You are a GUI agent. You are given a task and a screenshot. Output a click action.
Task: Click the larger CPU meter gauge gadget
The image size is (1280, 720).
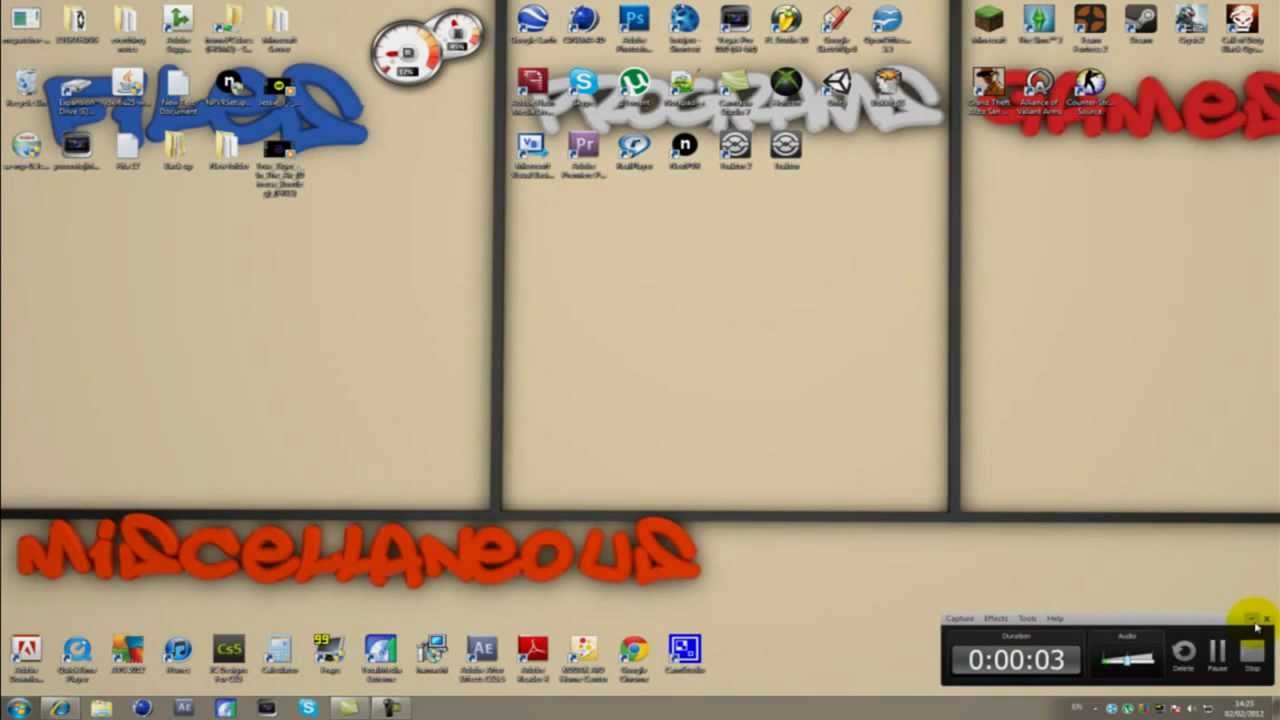click(x=409, y=55)
